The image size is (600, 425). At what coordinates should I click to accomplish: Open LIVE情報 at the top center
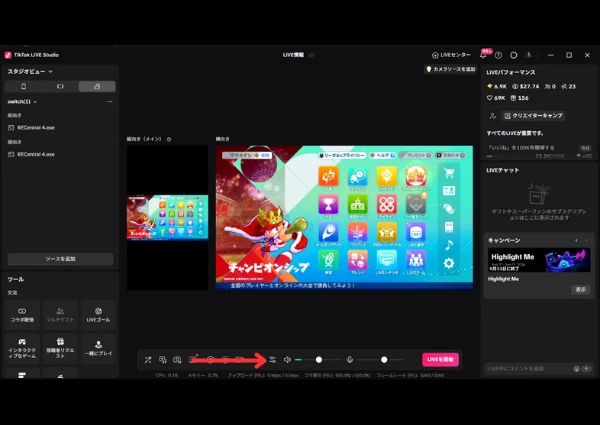[293, 55]
